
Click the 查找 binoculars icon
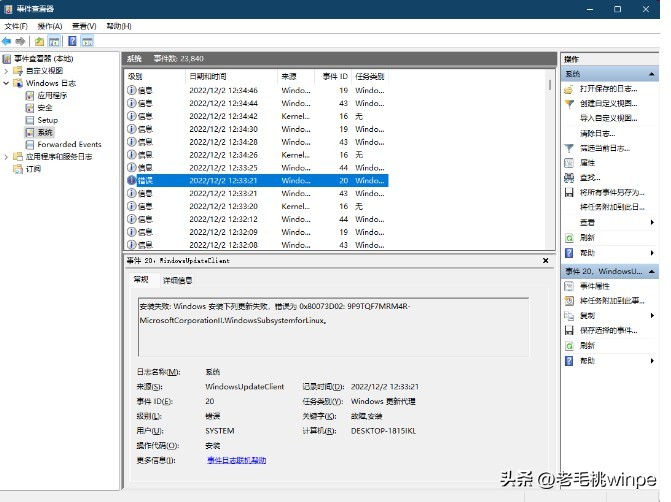[569, 178]
